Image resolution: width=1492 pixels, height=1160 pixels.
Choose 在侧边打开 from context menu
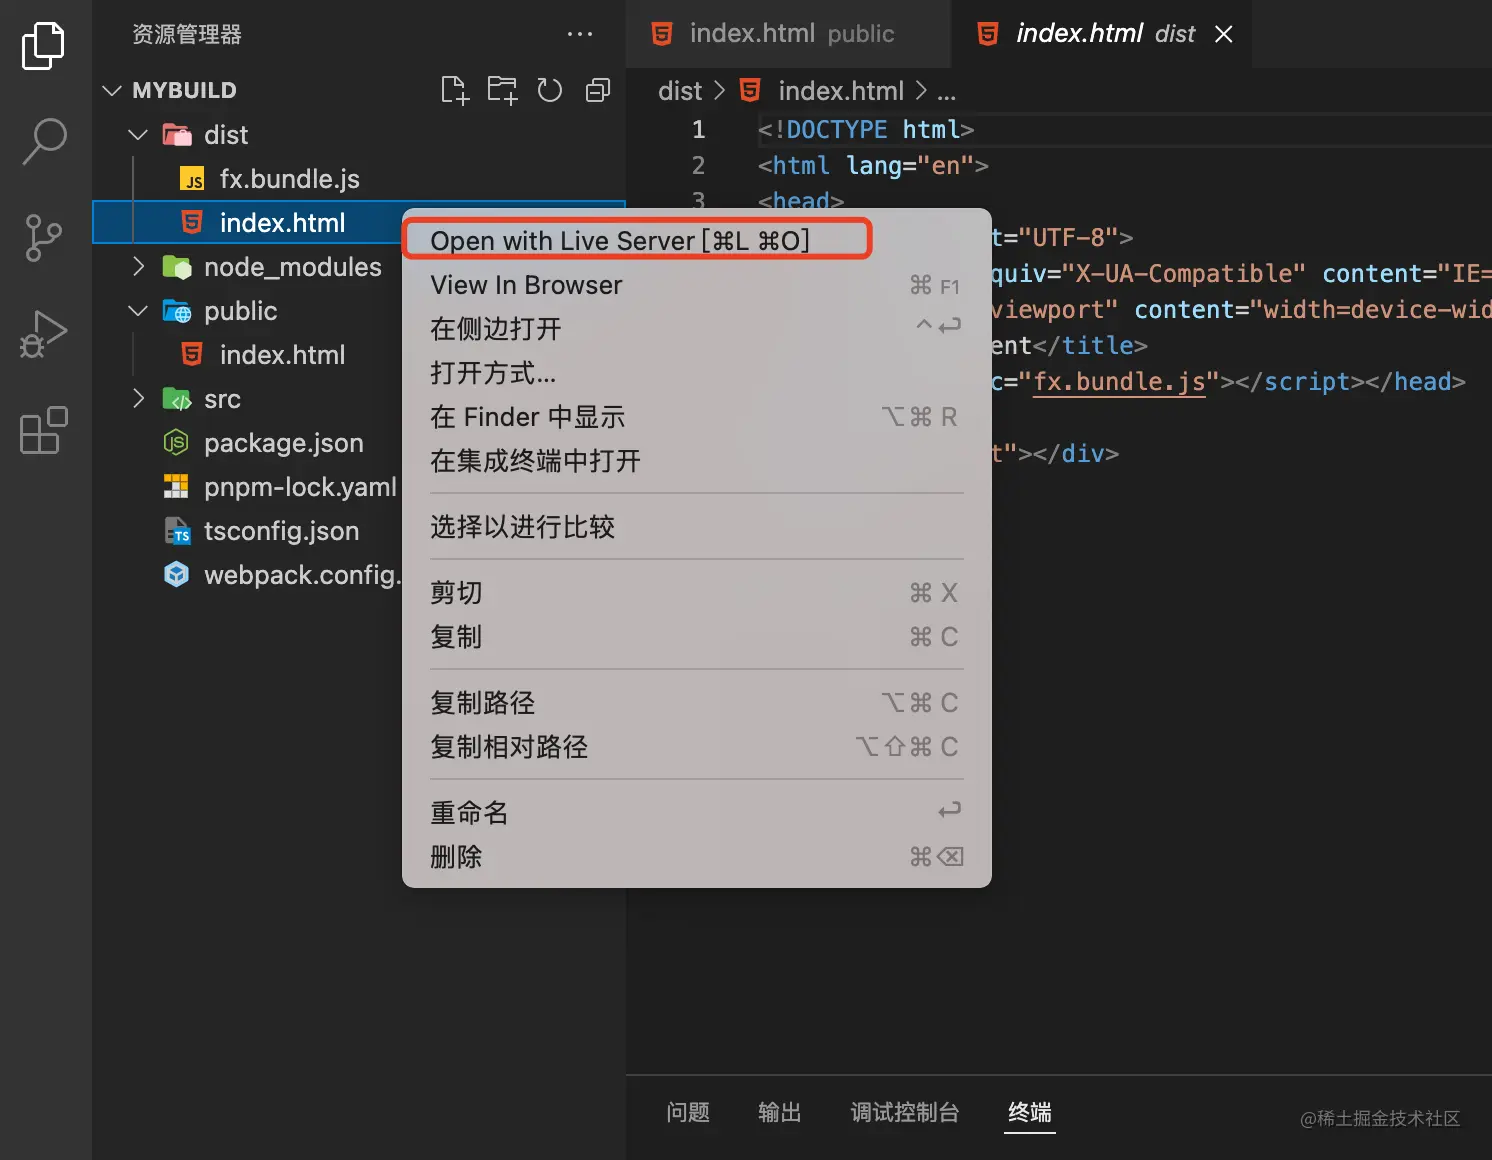point(696,329)
